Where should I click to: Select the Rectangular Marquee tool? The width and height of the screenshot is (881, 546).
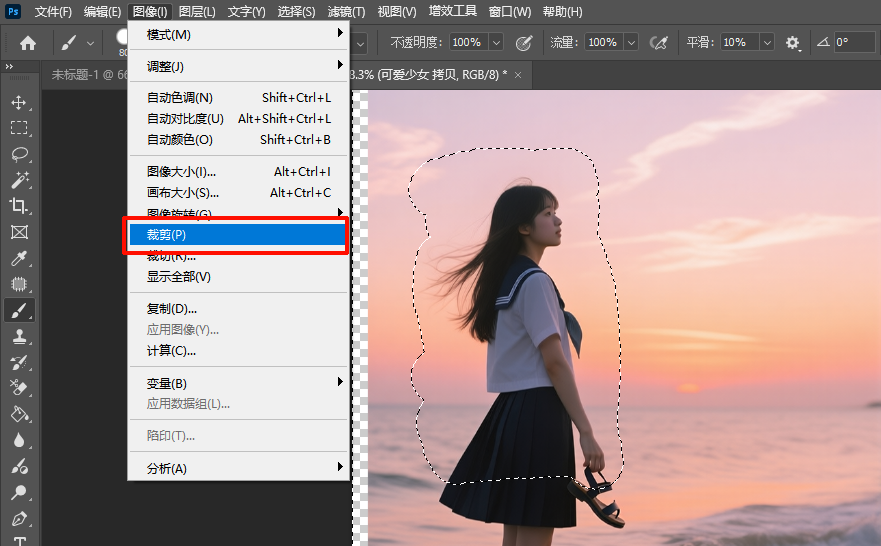pos(18,128)
